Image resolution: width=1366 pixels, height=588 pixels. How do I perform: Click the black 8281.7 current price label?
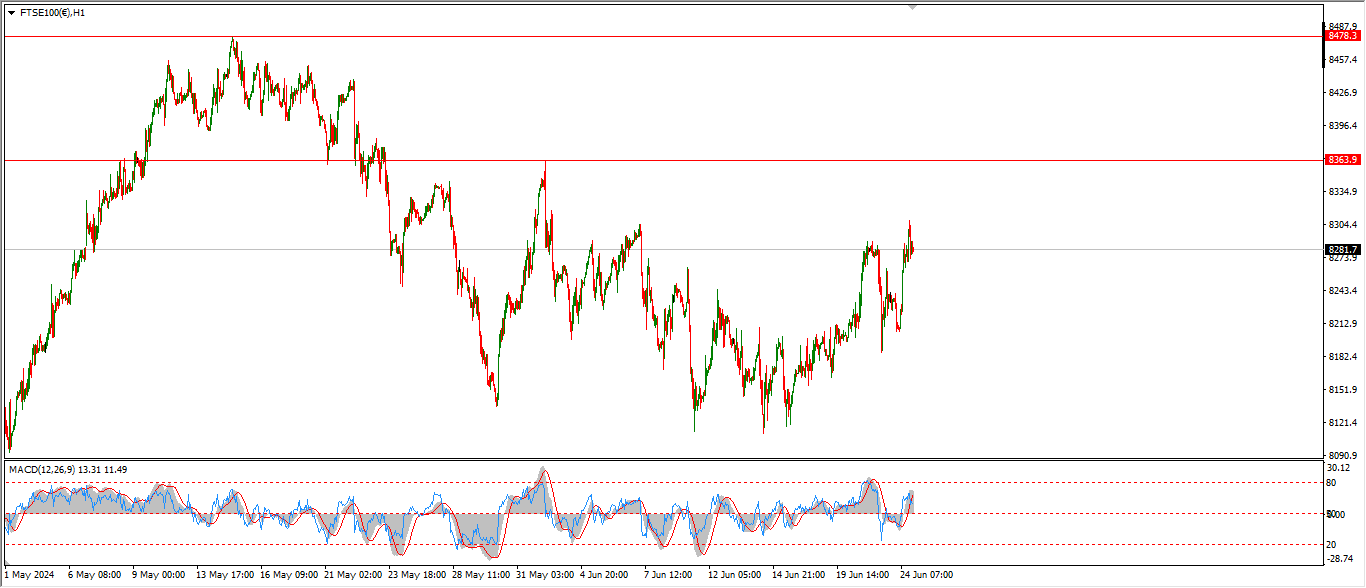coord(1342,249)
